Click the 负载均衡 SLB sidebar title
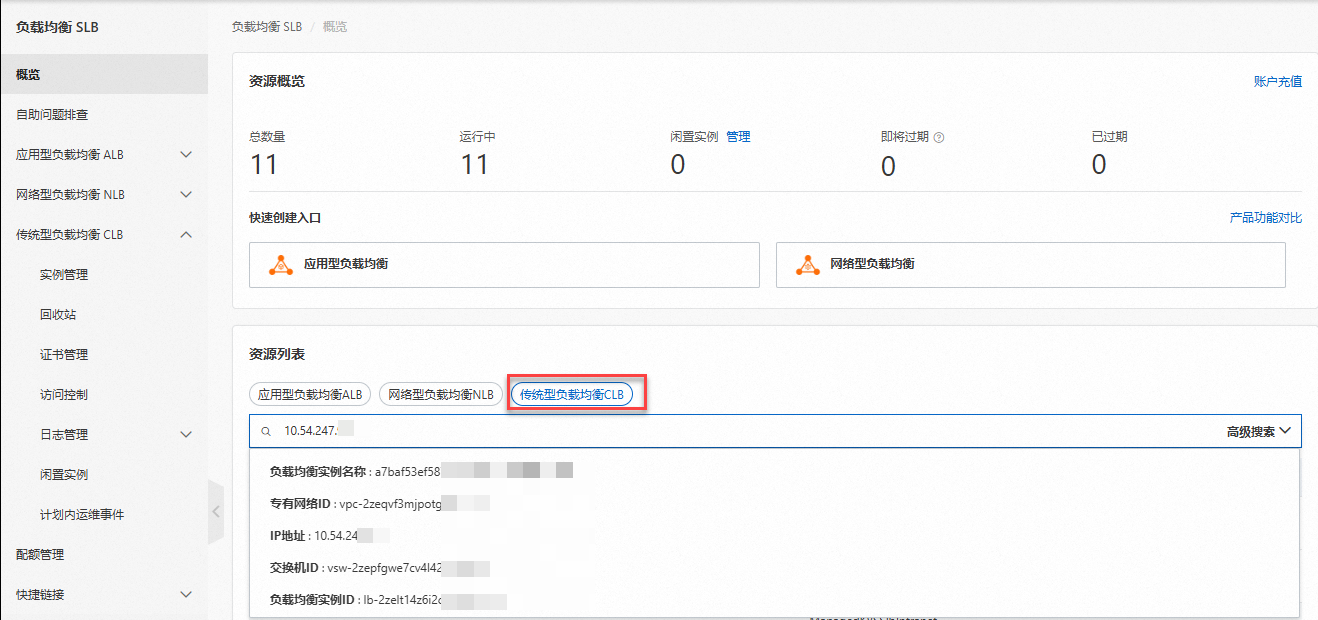The height and width of the screenshot is (620, 1318). [x=57, y=27]
